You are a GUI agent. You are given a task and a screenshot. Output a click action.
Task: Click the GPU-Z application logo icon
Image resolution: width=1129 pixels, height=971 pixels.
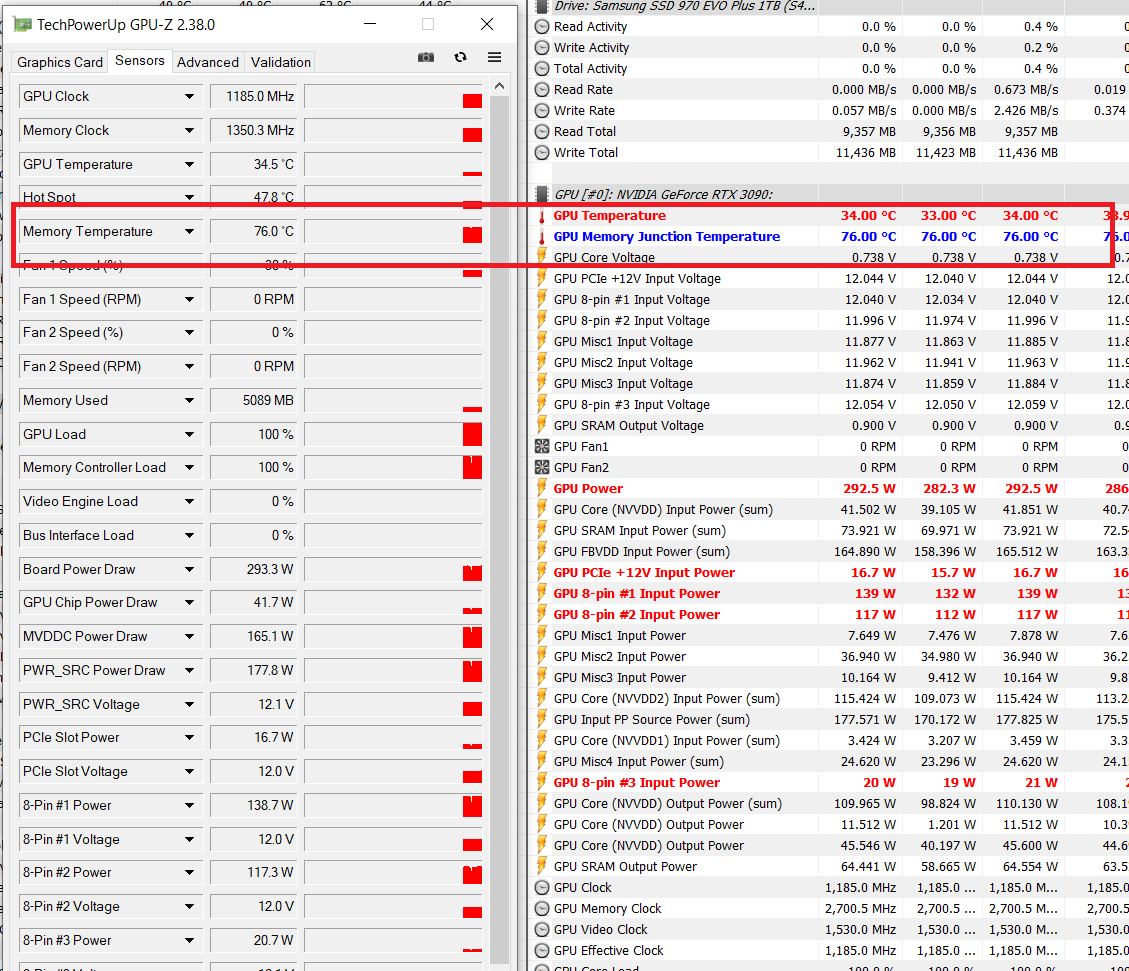(22, 25)
